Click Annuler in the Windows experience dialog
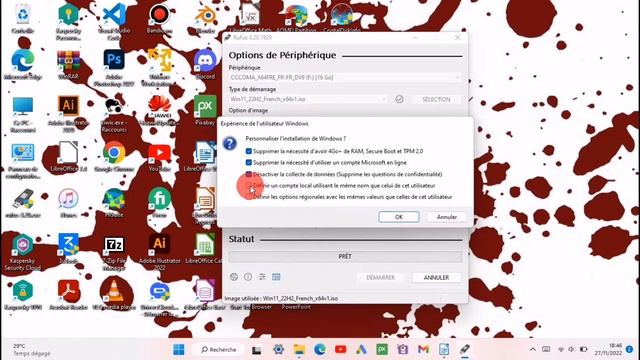The height and width of the screenshot is (360, 640). [x=447, y=217]
